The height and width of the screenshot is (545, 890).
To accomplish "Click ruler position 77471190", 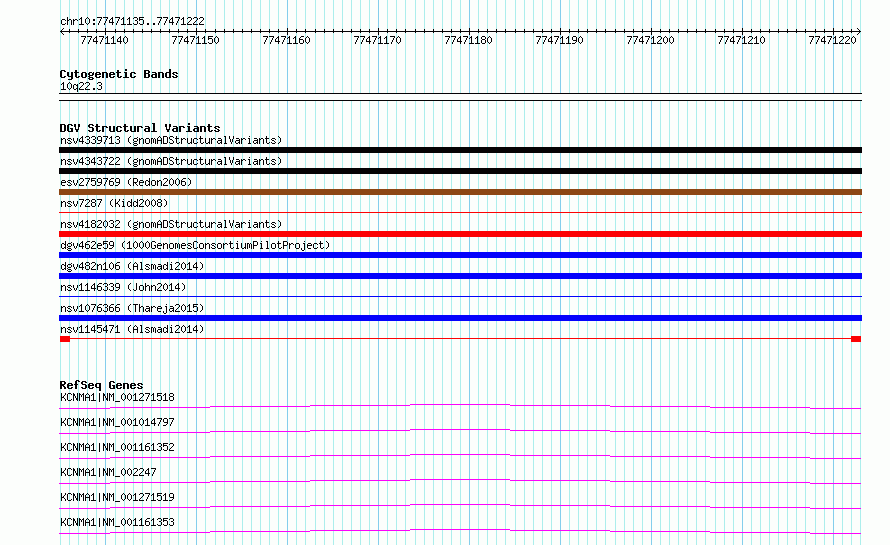I will [x=559, y=40].
